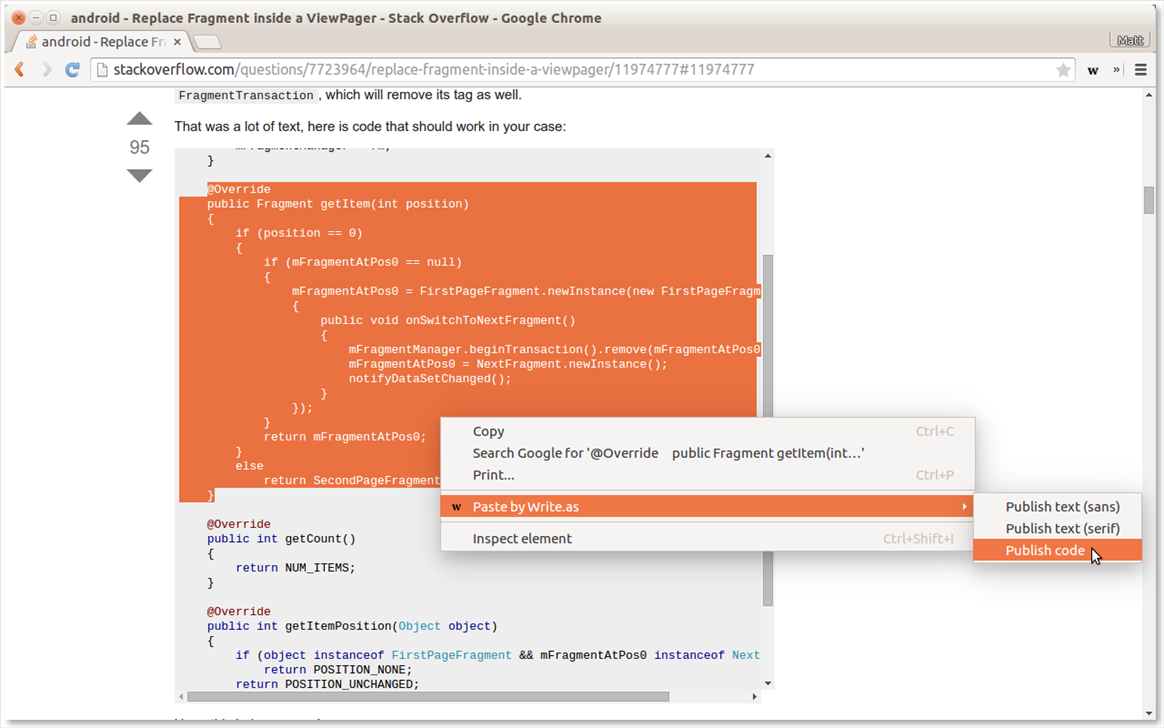Click the Write.as extension icon in toolbar
Image resolution: width=1164 pixels, height=728 pixels.
1093,70
